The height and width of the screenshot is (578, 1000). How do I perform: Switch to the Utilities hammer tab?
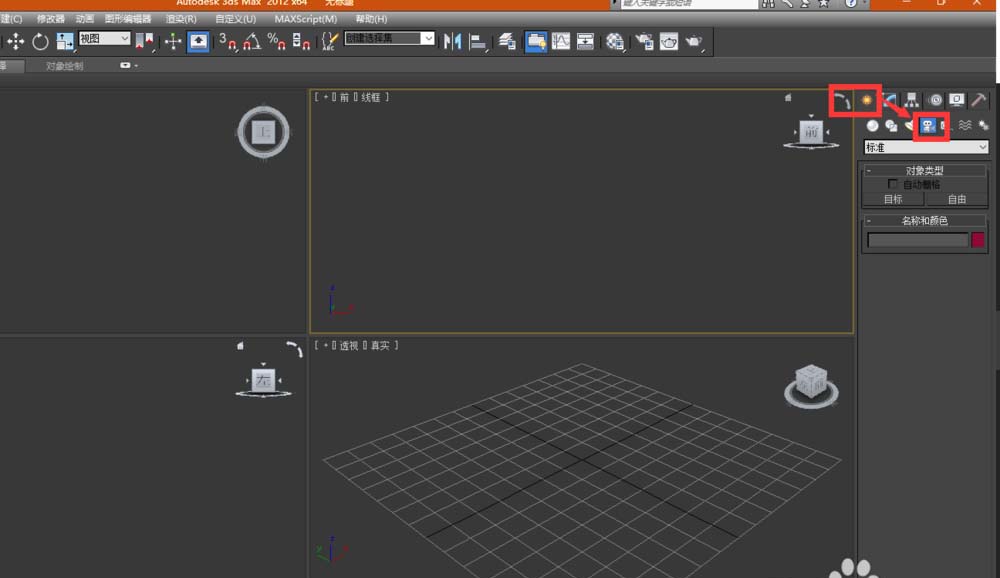pyautogui.click(x=978, y=100)
